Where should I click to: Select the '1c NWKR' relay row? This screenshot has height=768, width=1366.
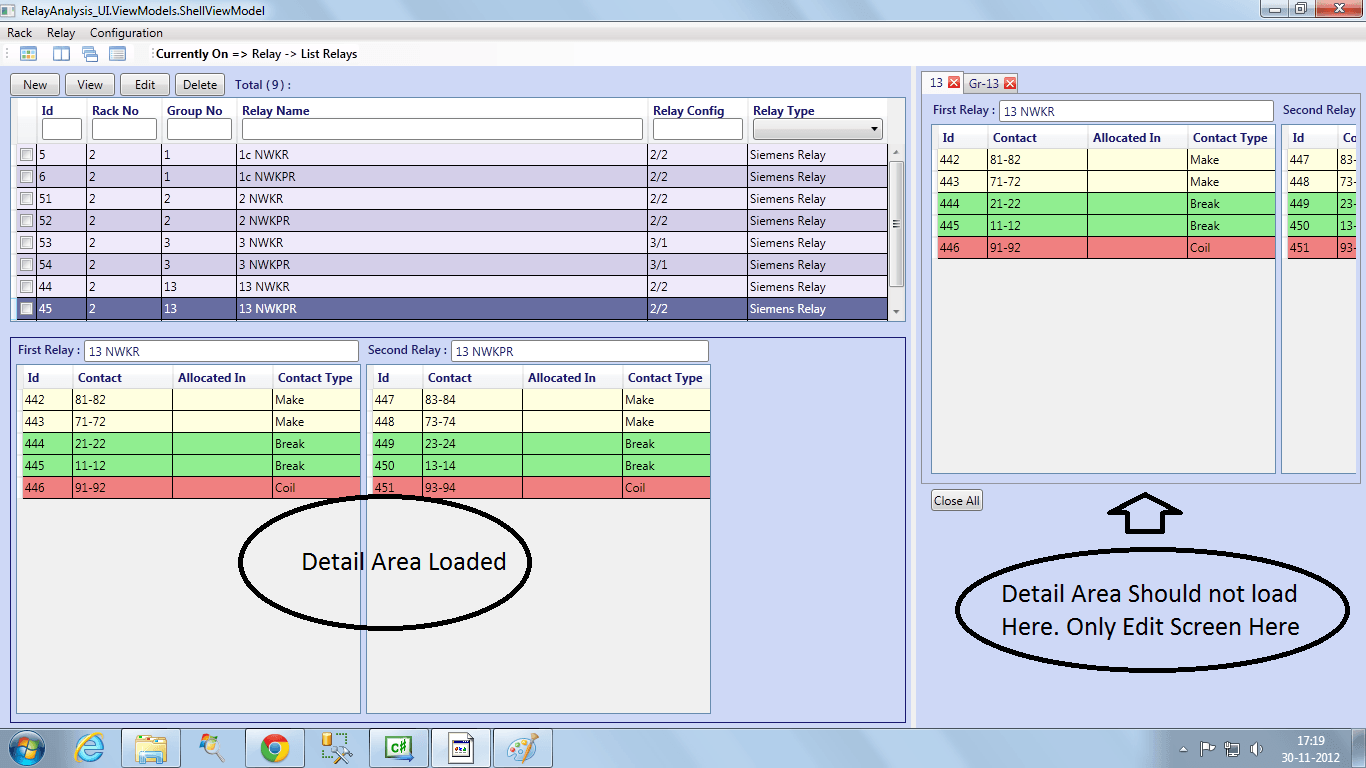point(452,155)
